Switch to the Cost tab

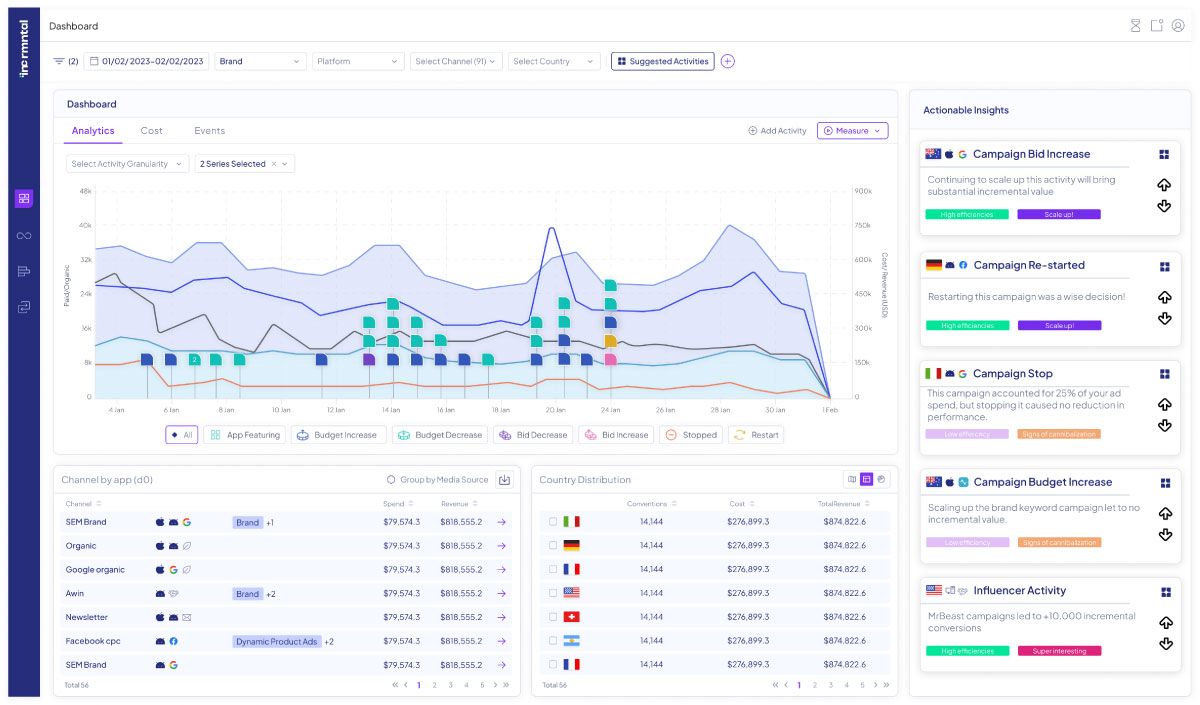[x=151, y=131]
